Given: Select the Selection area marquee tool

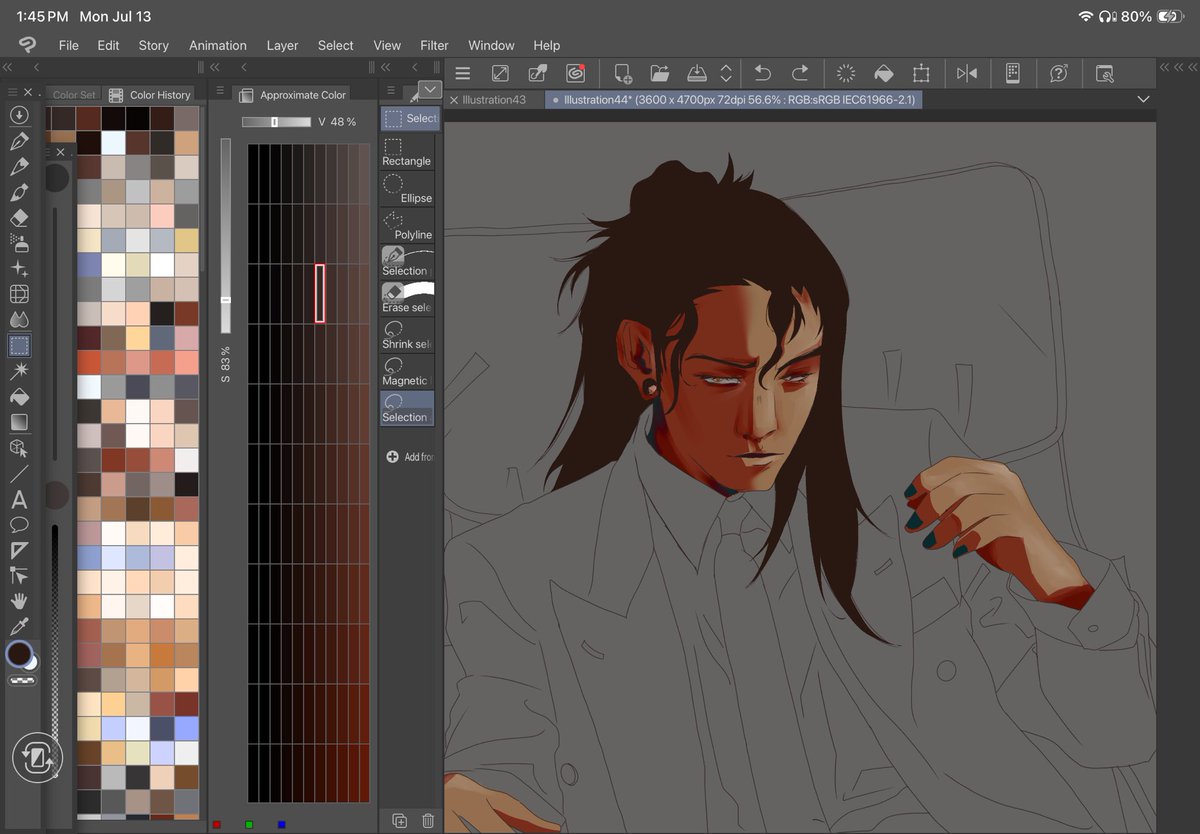Looking at the screenshot, I should coord(19,346).
